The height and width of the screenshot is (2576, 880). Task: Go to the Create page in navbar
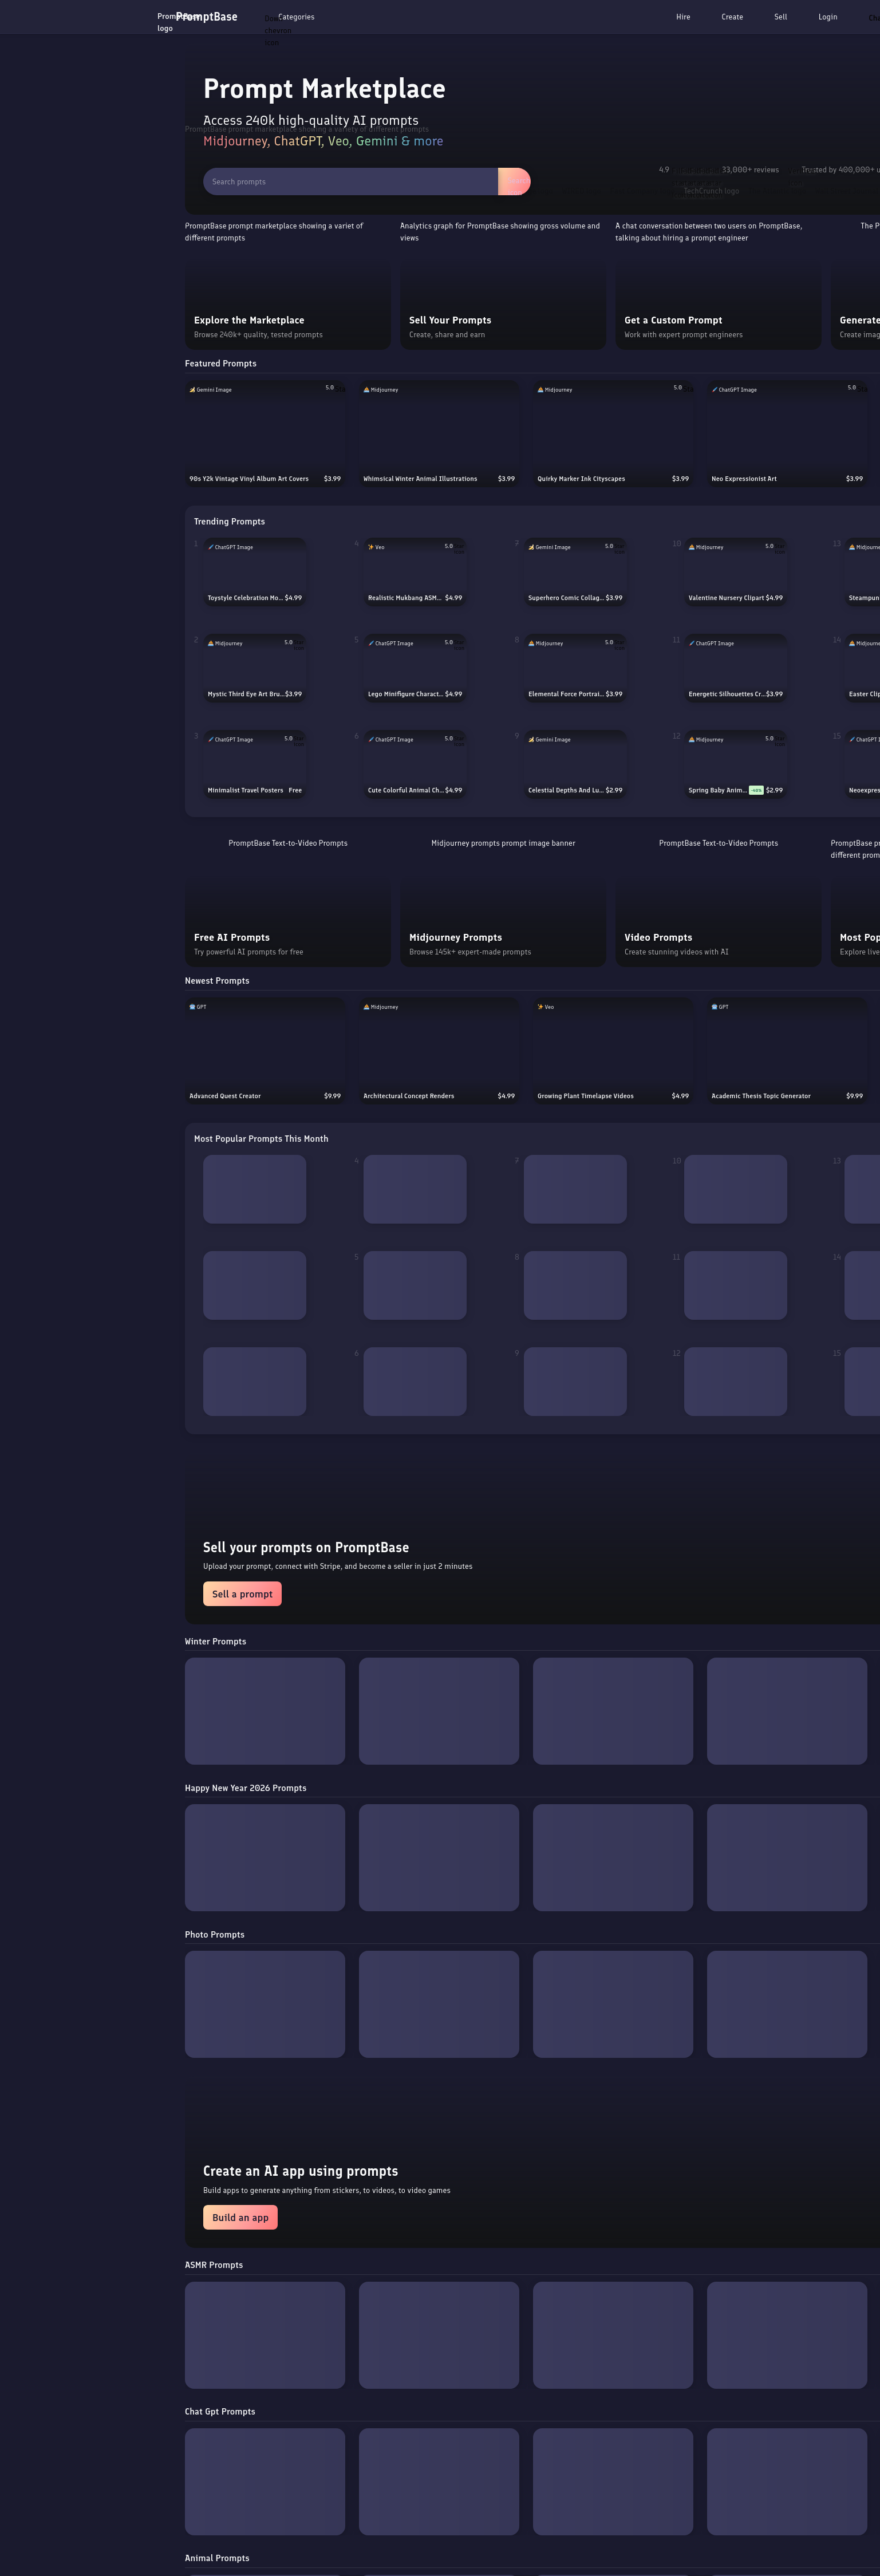(732, 17)
